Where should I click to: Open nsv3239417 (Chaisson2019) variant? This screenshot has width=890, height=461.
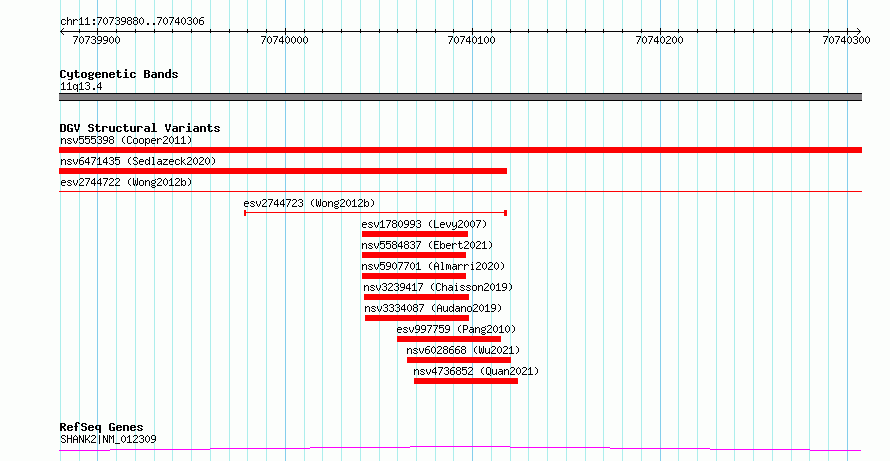[x=438, y=287]
